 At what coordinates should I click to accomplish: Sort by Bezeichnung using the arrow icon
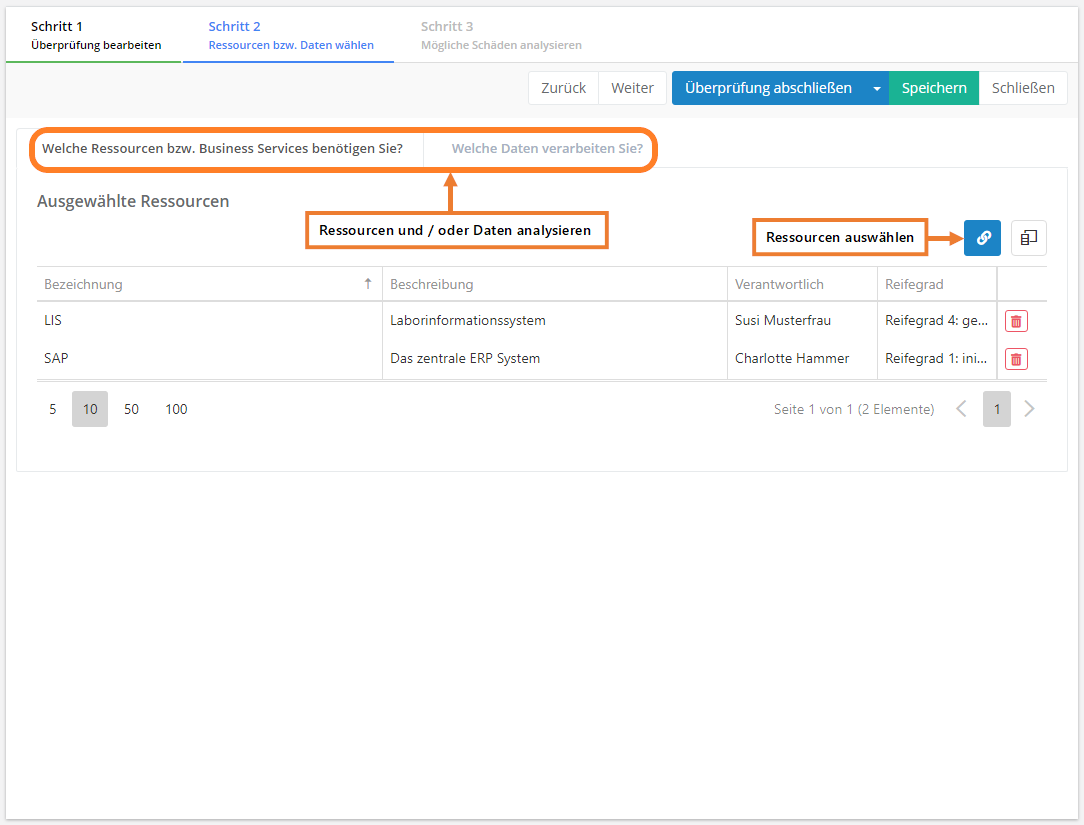pos(368,284)
